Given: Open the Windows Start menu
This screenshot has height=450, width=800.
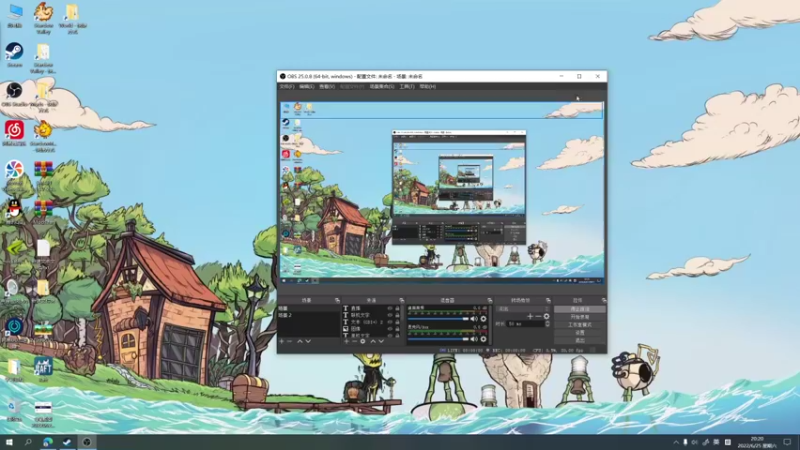Looking at the screenshot, I should [9, 442].
